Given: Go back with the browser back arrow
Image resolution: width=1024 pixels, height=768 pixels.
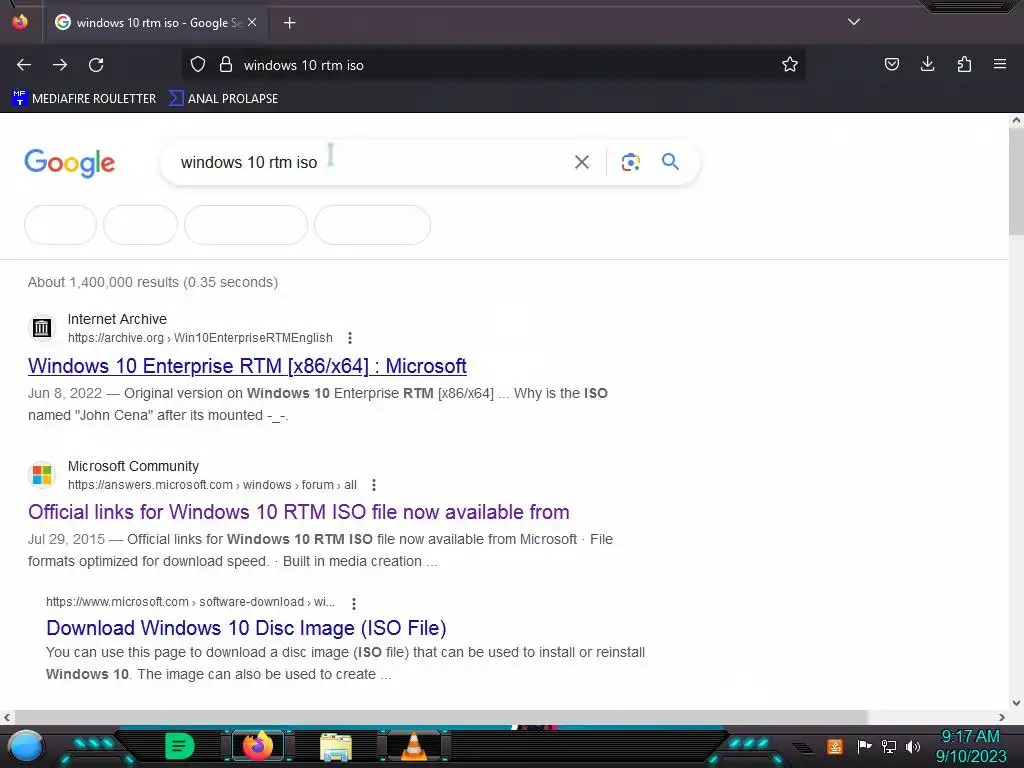Looking at the screenshot, I should point(24,65).
